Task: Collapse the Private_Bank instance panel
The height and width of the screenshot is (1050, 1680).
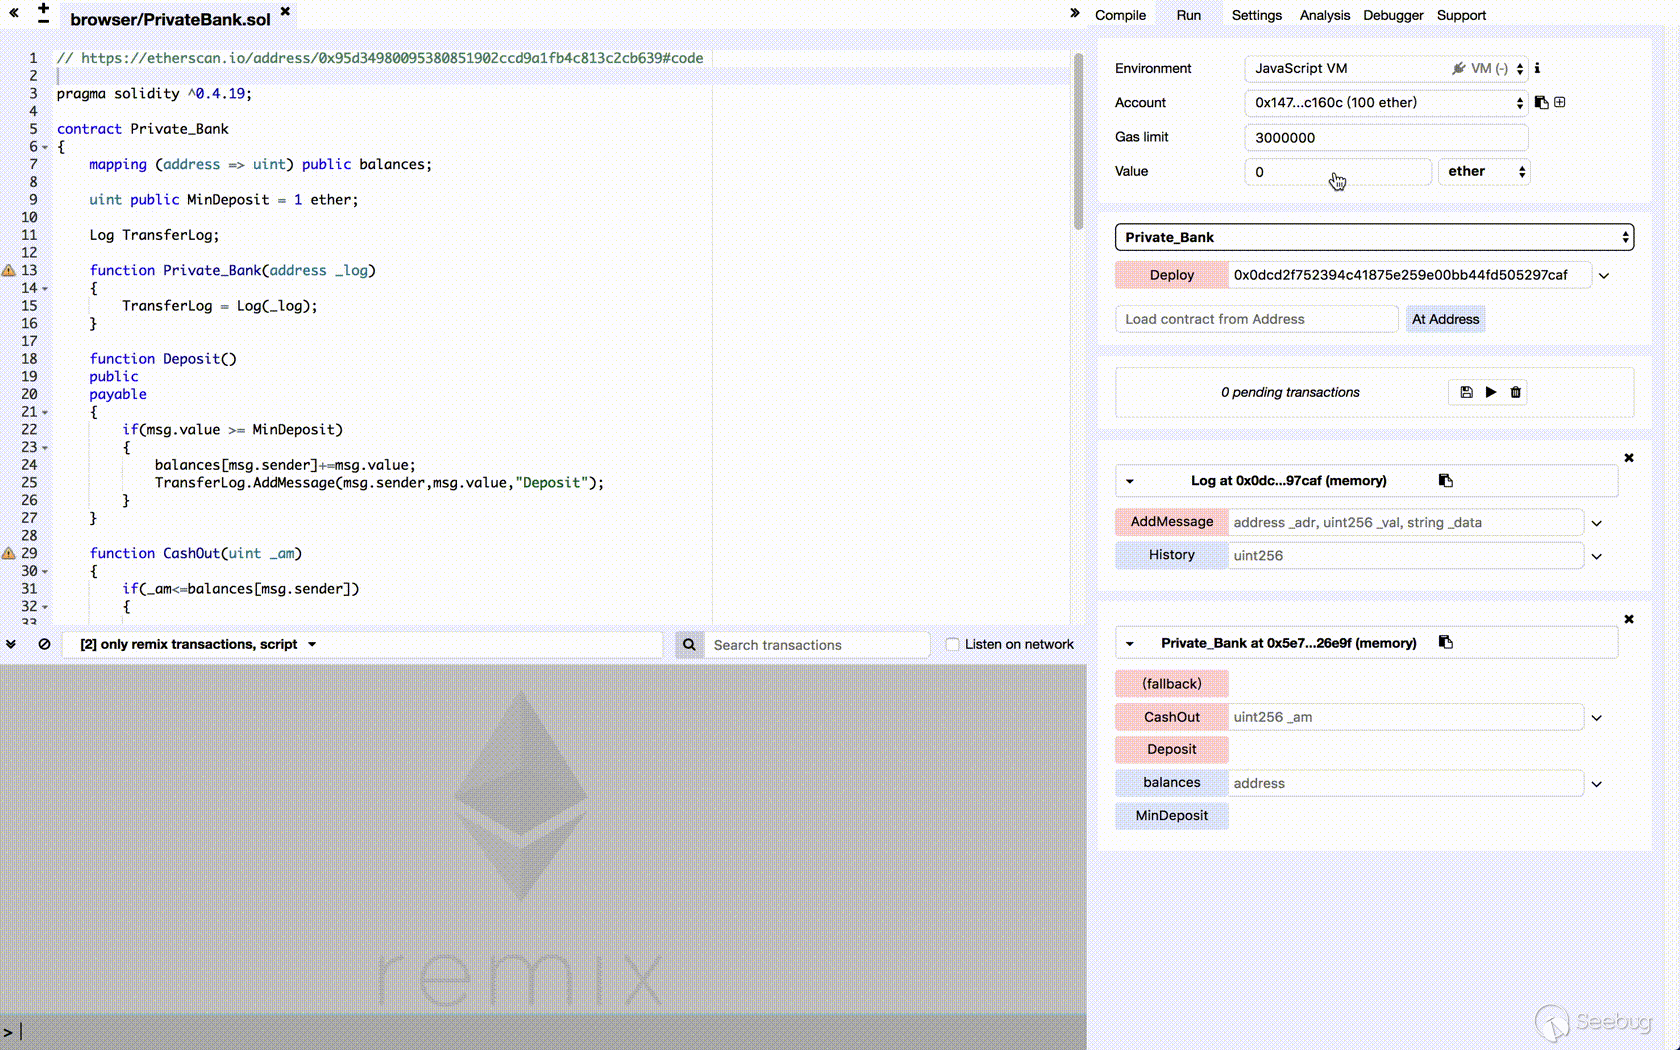Action: (x=1130, y=644)
